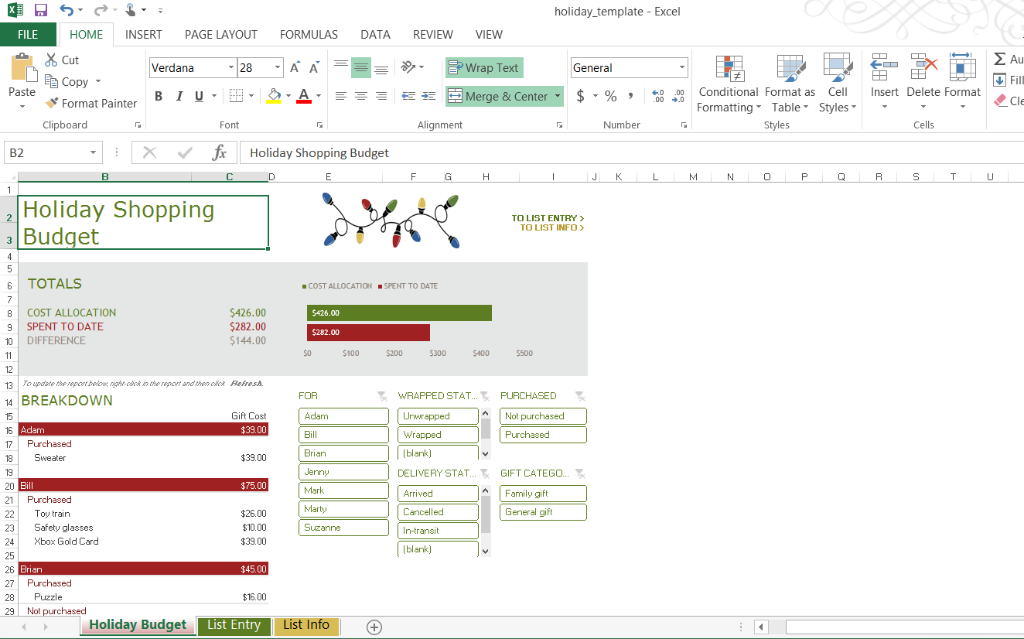Open the List Info sheet tab
1024x639 pixels.
tap(306, 625)
